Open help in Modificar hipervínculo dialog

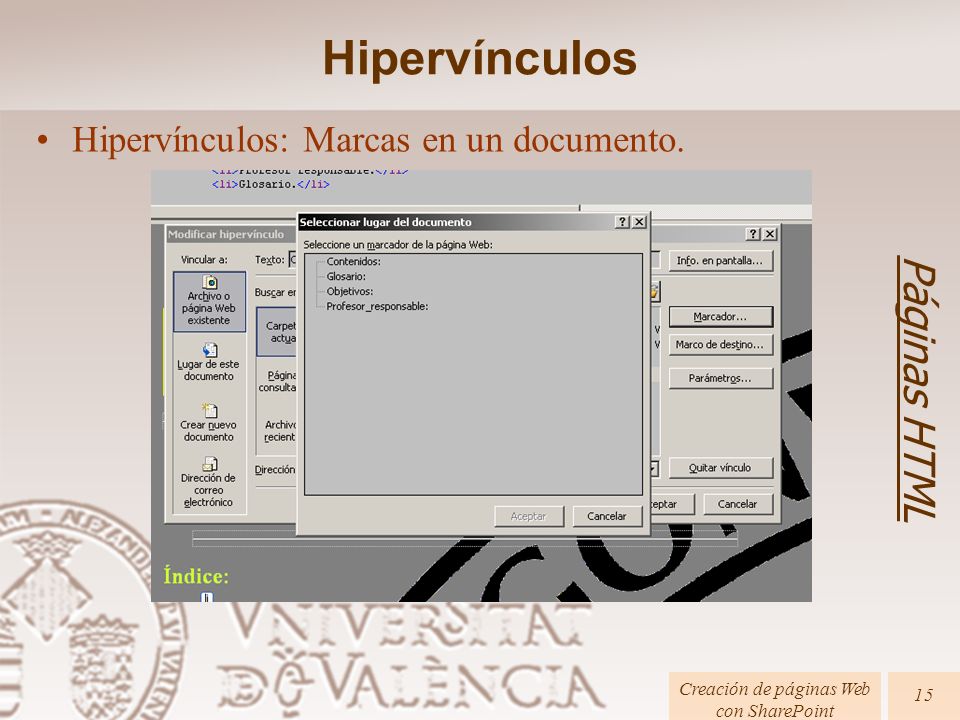(x=754, y=234)
